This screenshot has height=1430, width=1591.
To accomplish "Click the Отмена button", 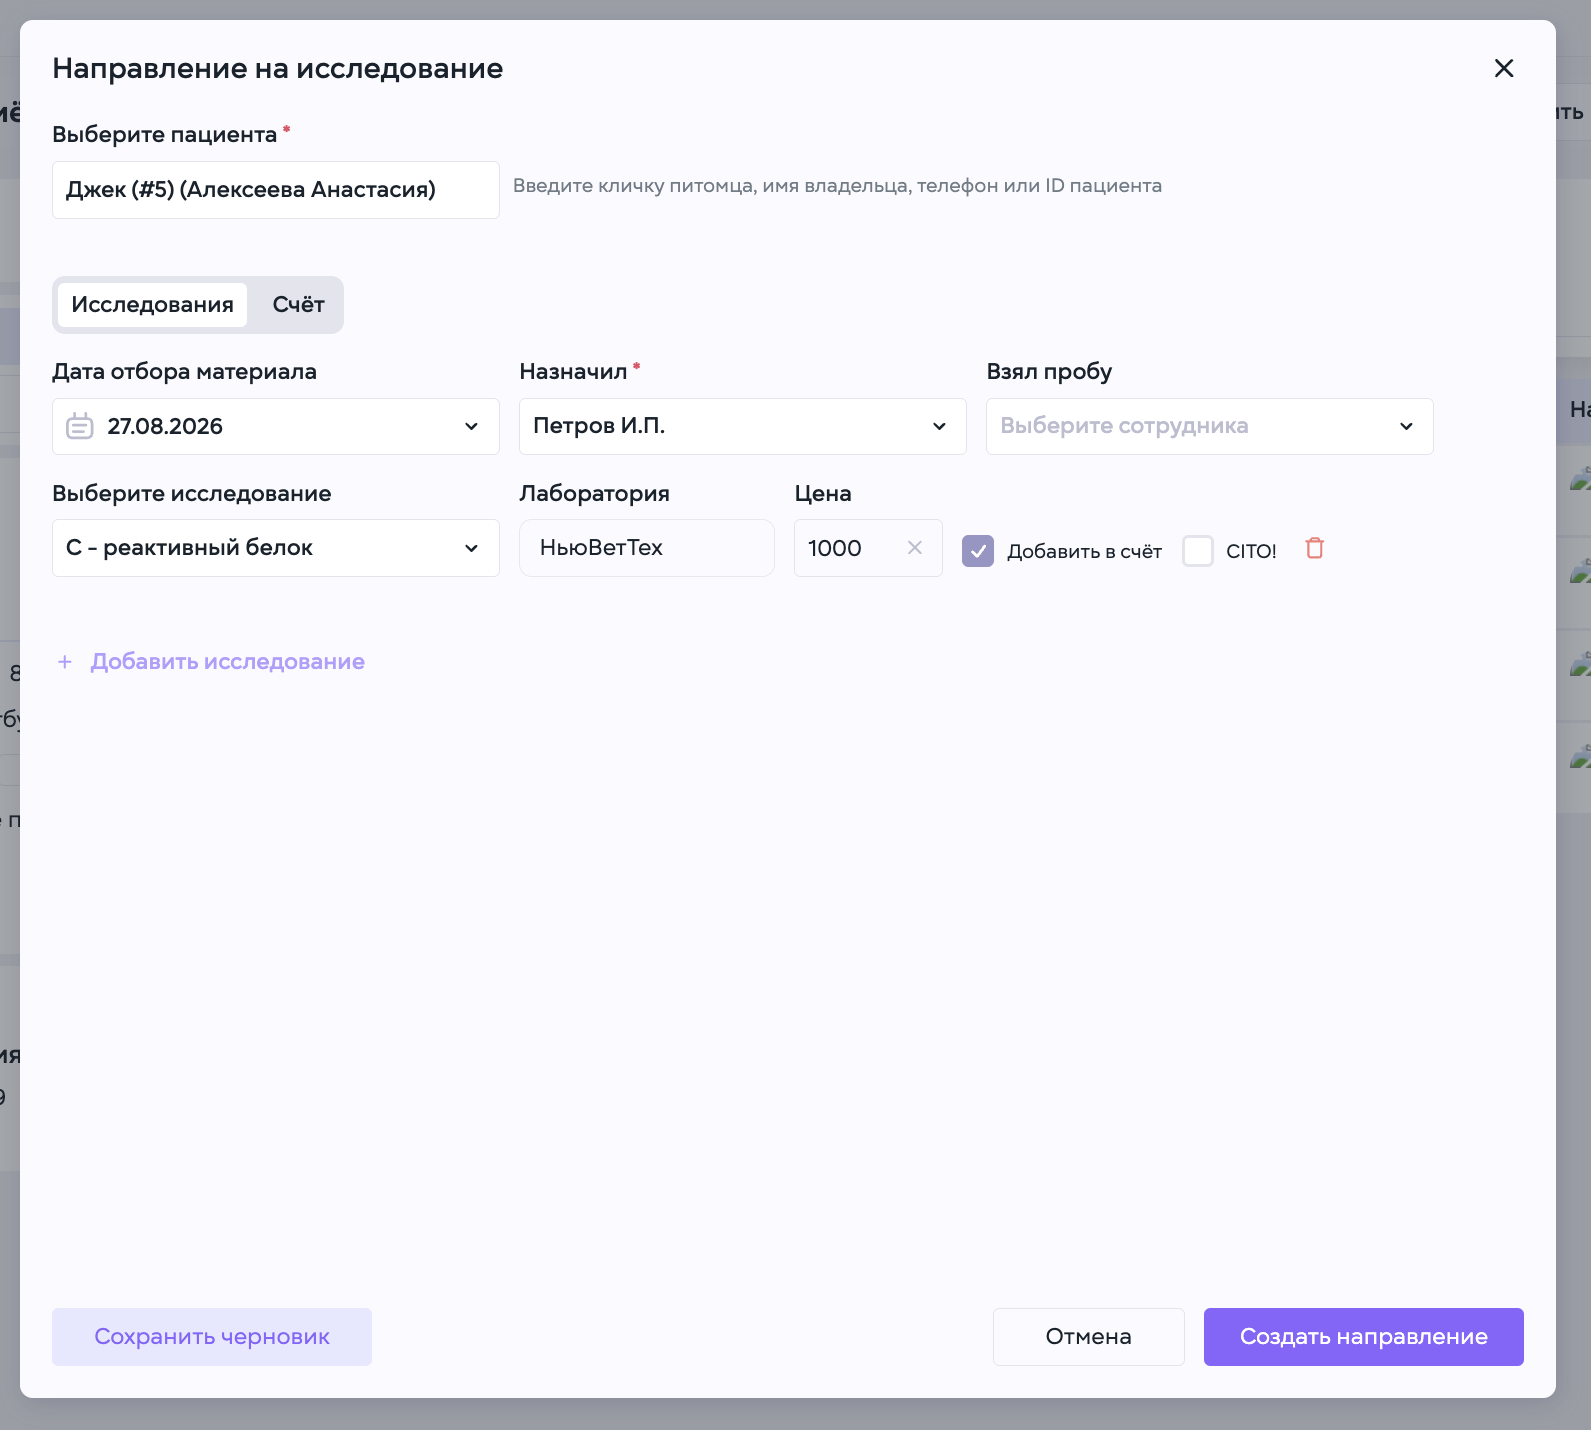I will pyautogui.click(x=1088, y=1337).
